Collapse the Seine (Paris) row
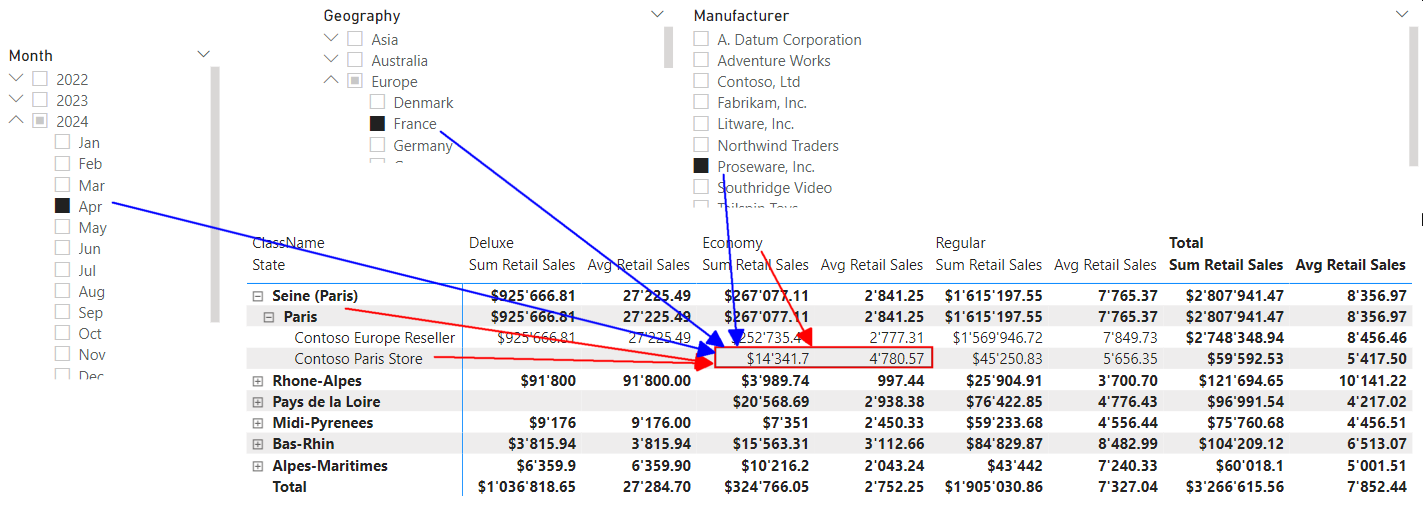This screenshot has width=1423, height=527. [x=258, y=296]
